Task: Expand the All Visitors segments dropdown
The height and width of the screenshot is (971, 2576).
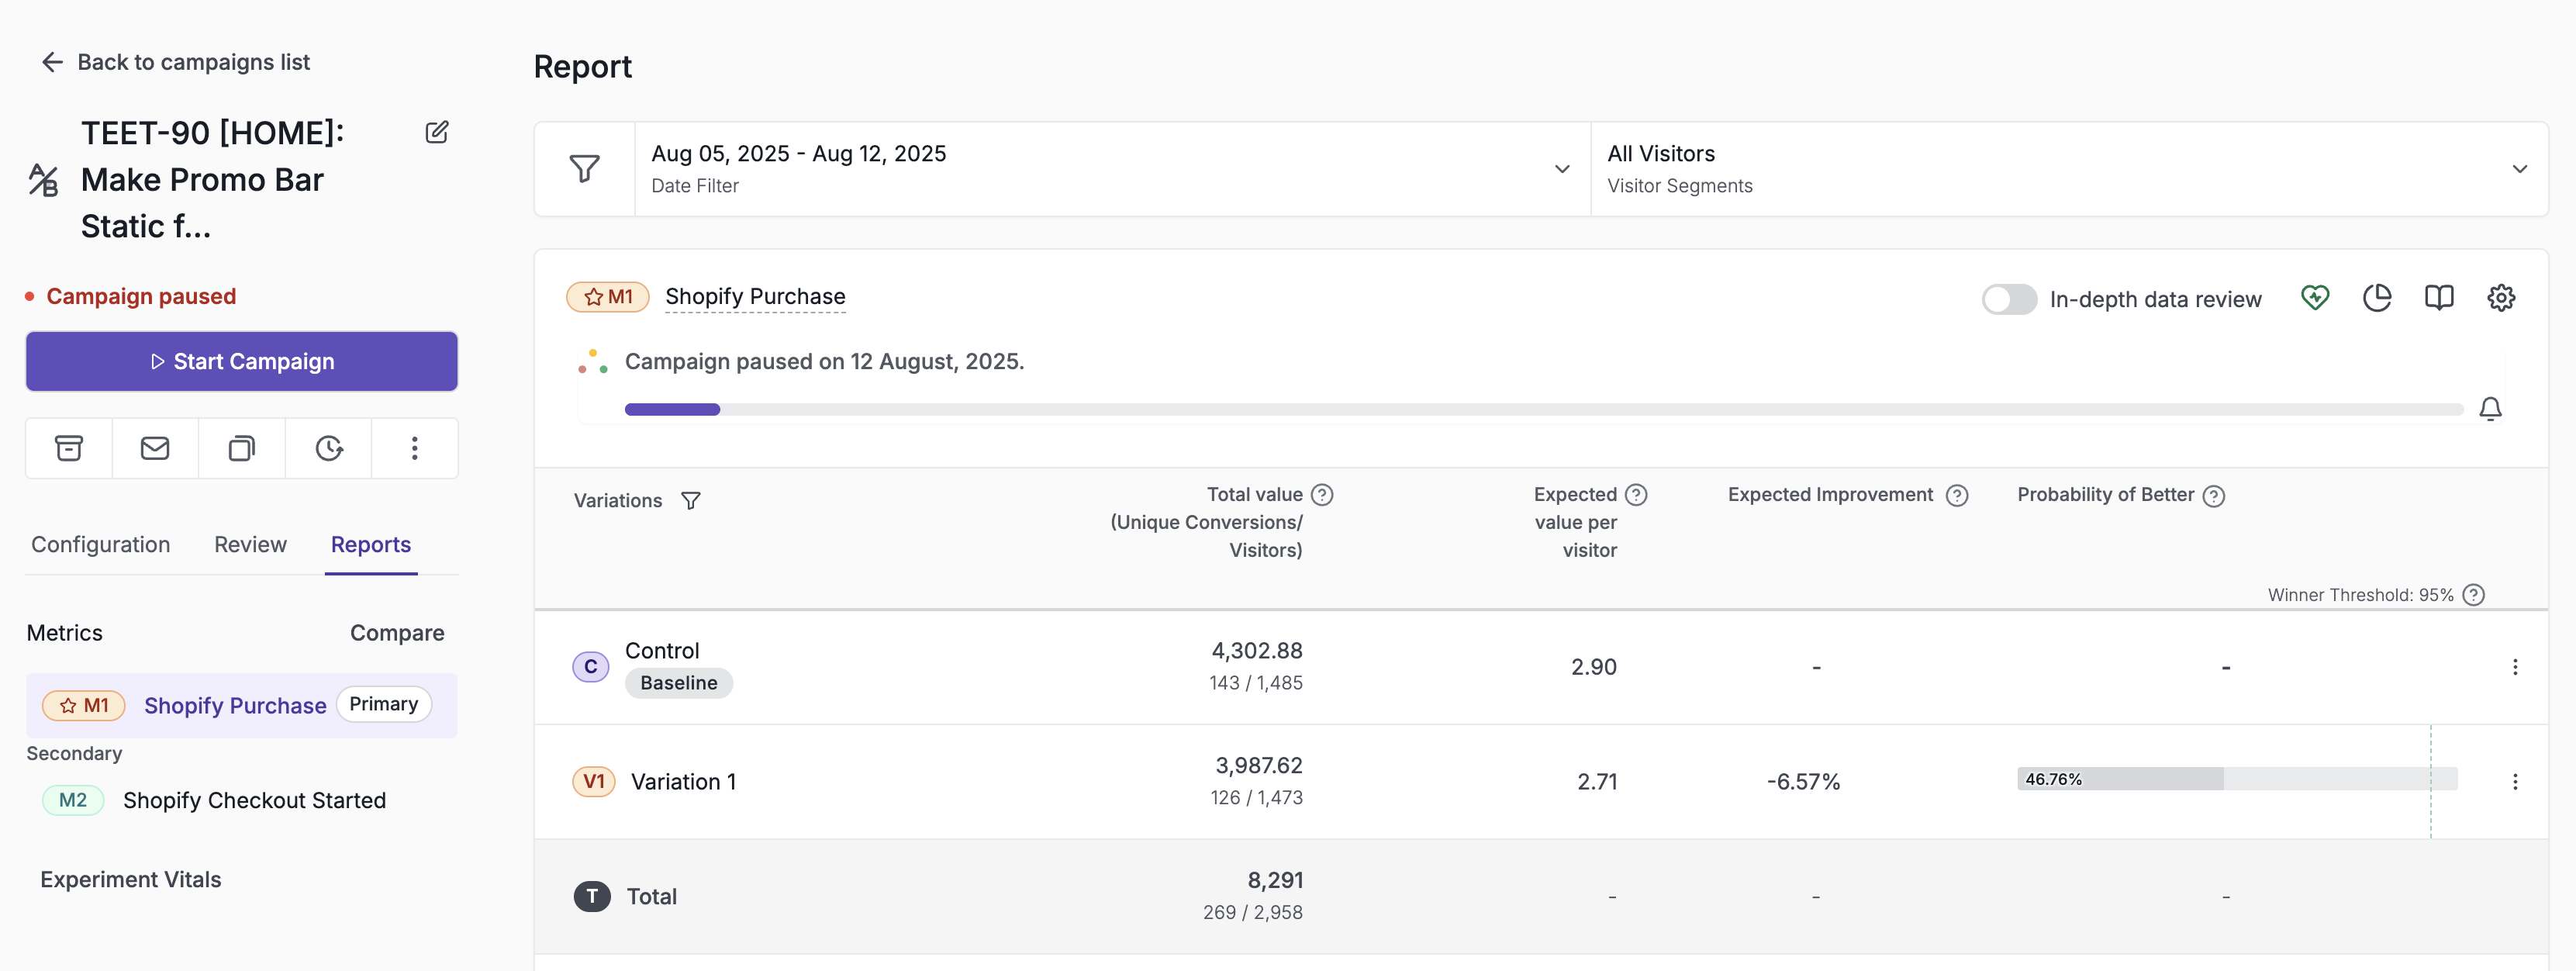Action: [x=2069, y=169]
